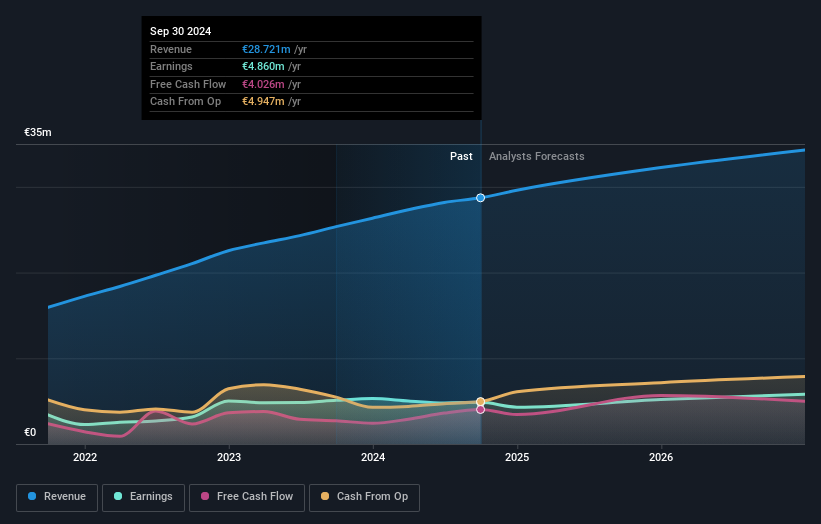This screenshot has height=524, width=821.
Task: Click the orange Cash From Op legend dot
Action: point(325,496)
